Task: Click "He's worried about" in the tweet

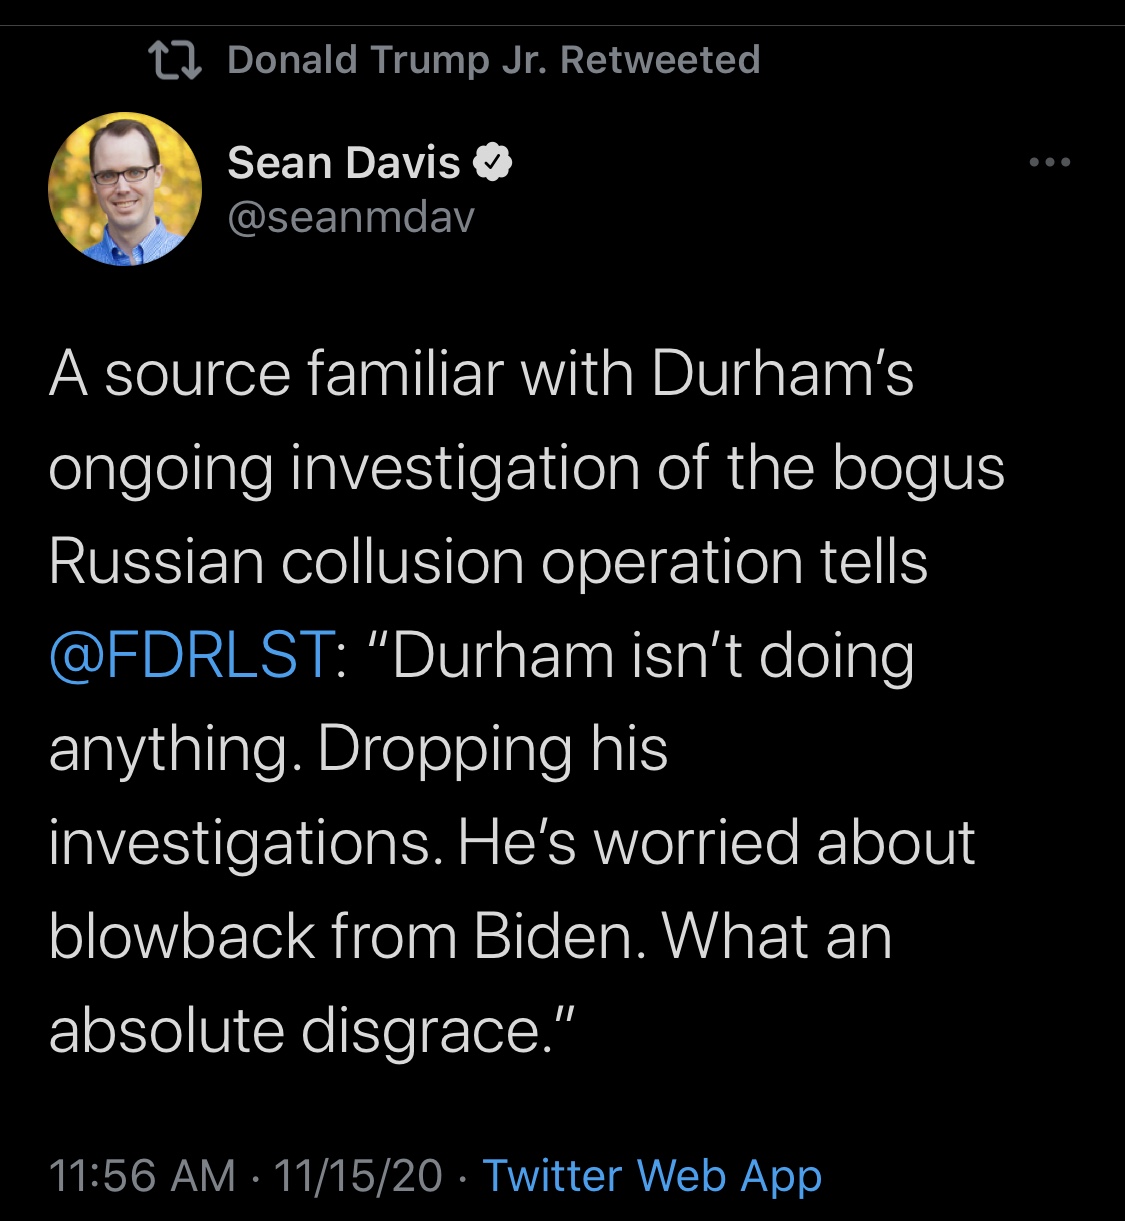Action: [716, 843]
